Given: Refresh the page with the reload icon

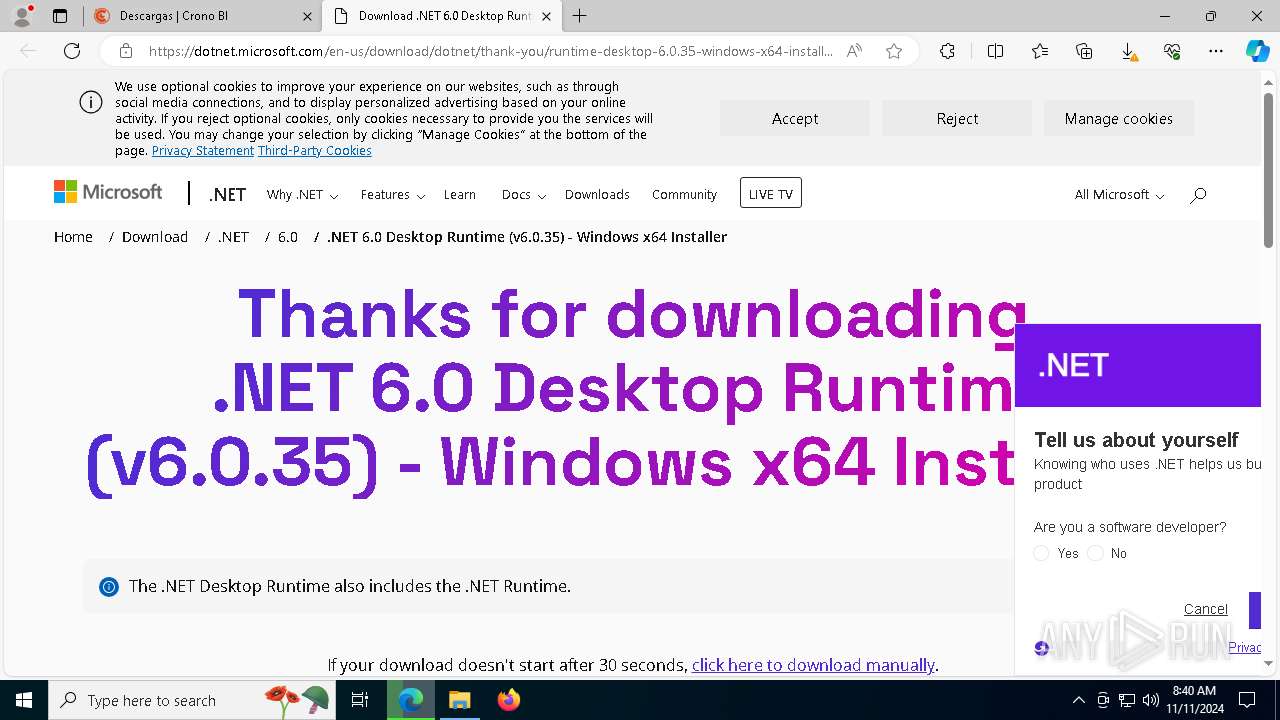Looking at the screenshot, I should tap(72, 51).
